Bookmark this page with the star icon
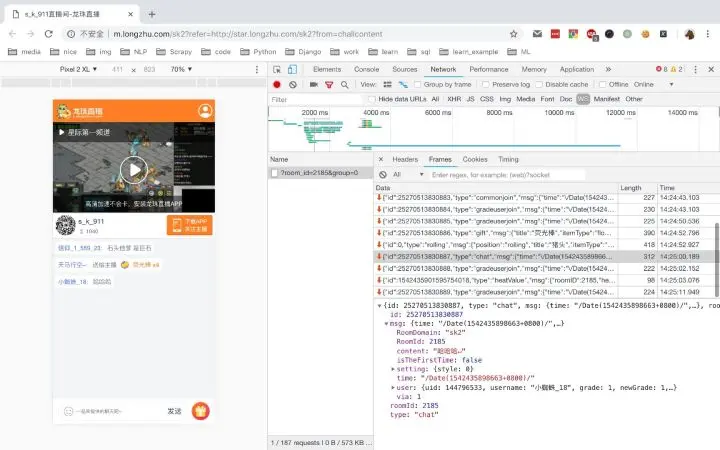Screen dimensions: 720x450 coord(513,34)
